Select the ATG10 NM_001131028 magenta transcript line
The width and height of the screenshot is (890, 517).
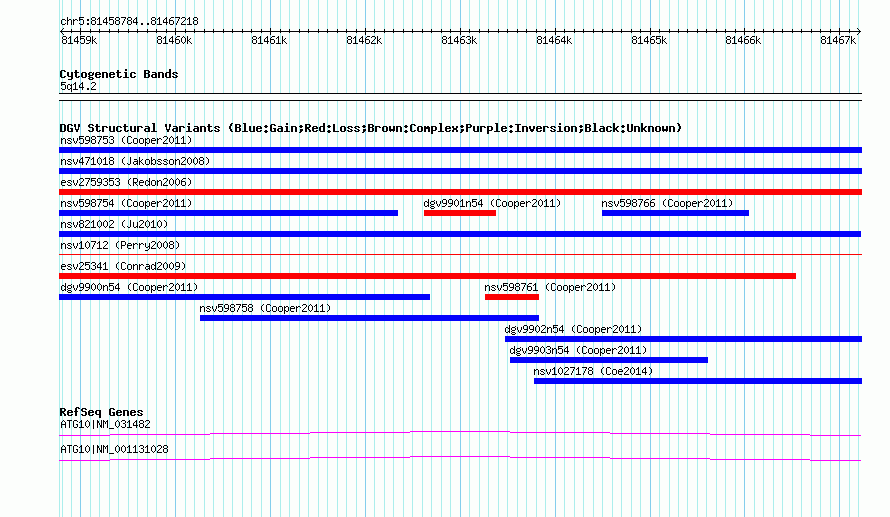[x=460, y=459]
